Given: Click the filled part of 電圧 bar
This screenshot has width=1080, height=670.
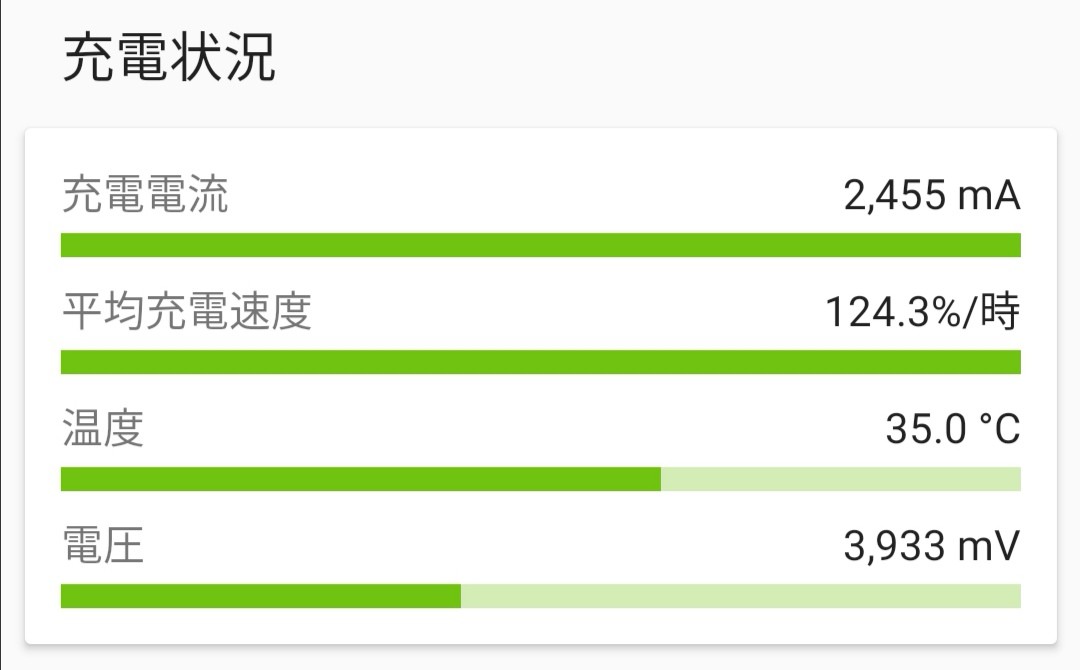Looking at the screenshot, I should click(x=260, y=596).
